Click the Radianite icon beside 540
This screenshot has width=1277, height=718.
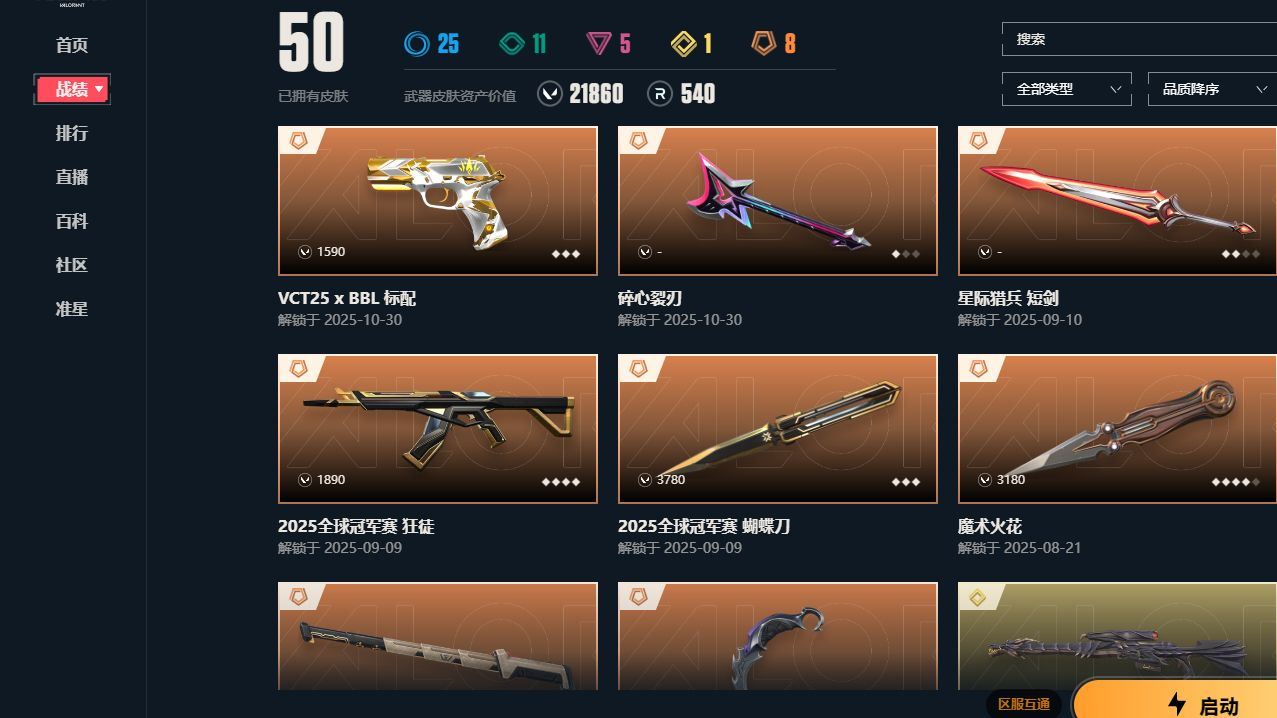point(660,94)
